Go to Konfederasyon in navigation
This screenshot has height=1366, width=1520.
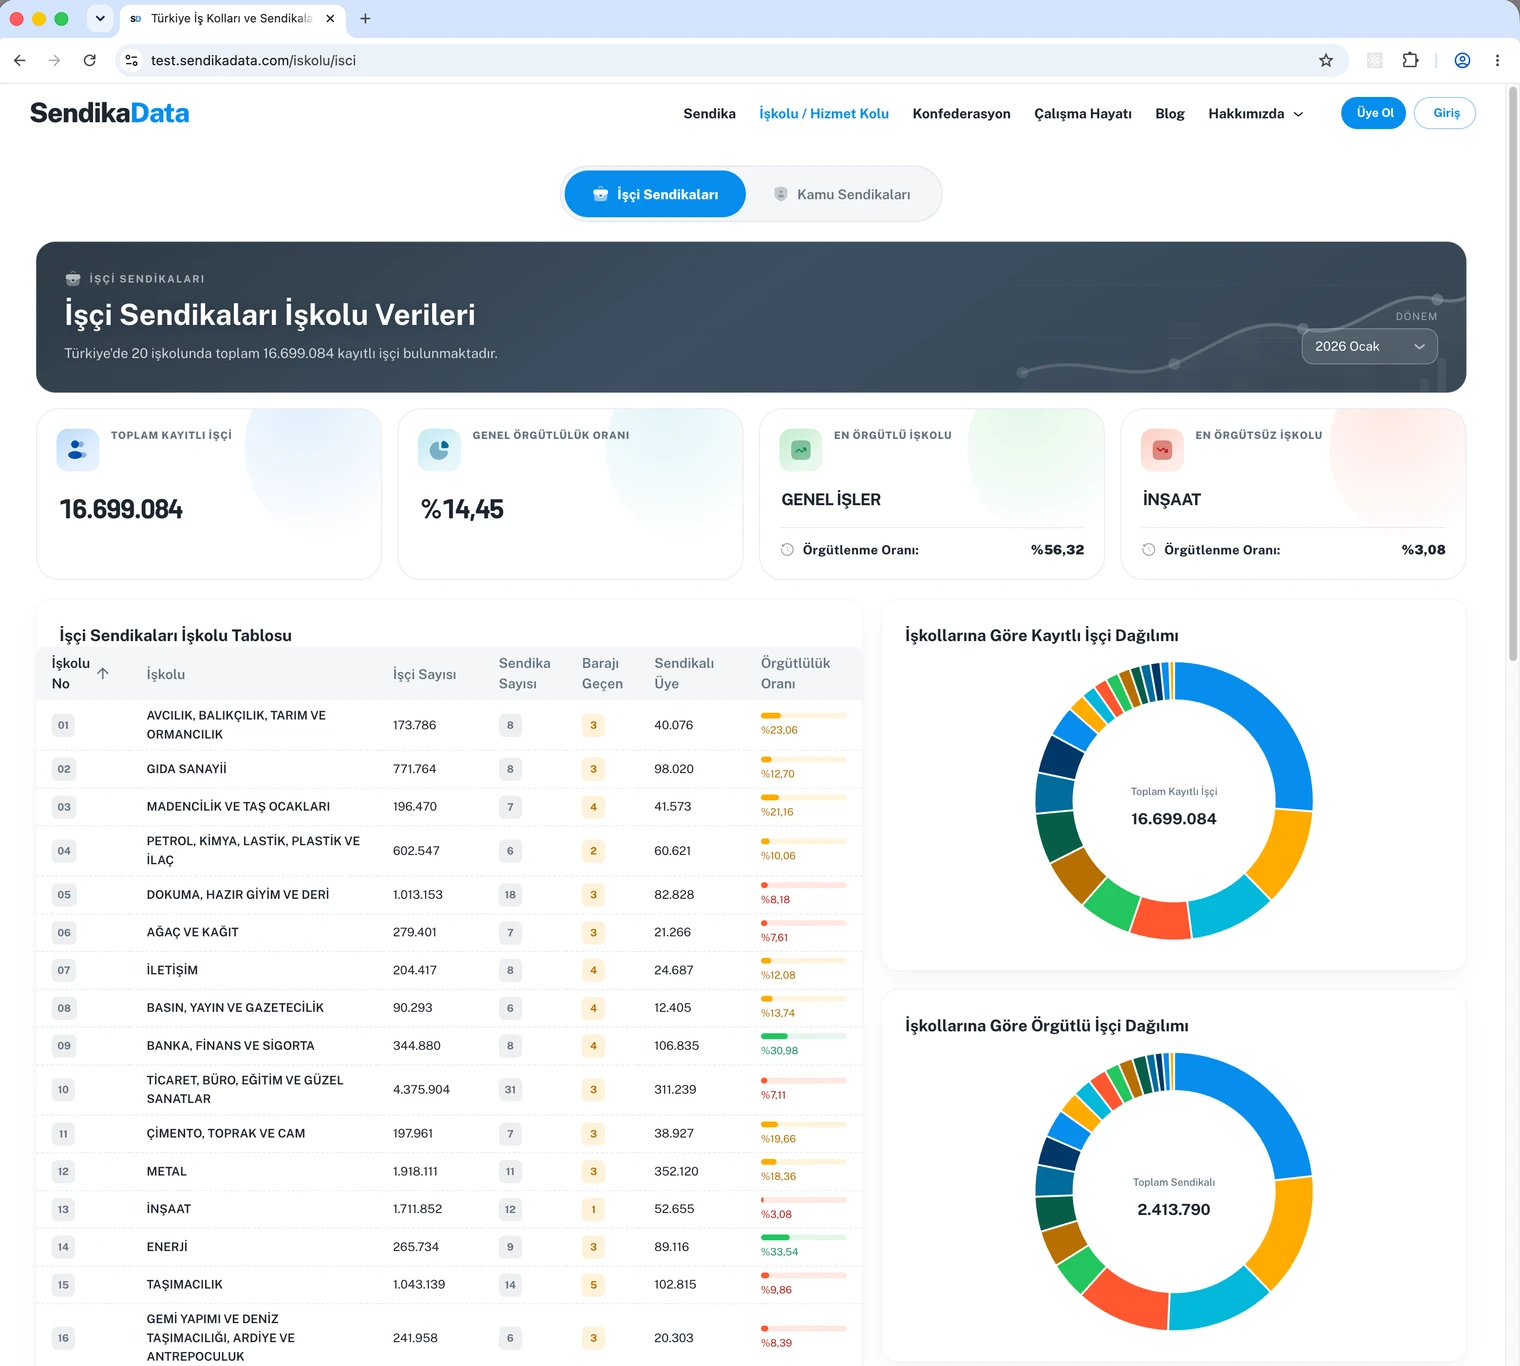pos(961,113)
